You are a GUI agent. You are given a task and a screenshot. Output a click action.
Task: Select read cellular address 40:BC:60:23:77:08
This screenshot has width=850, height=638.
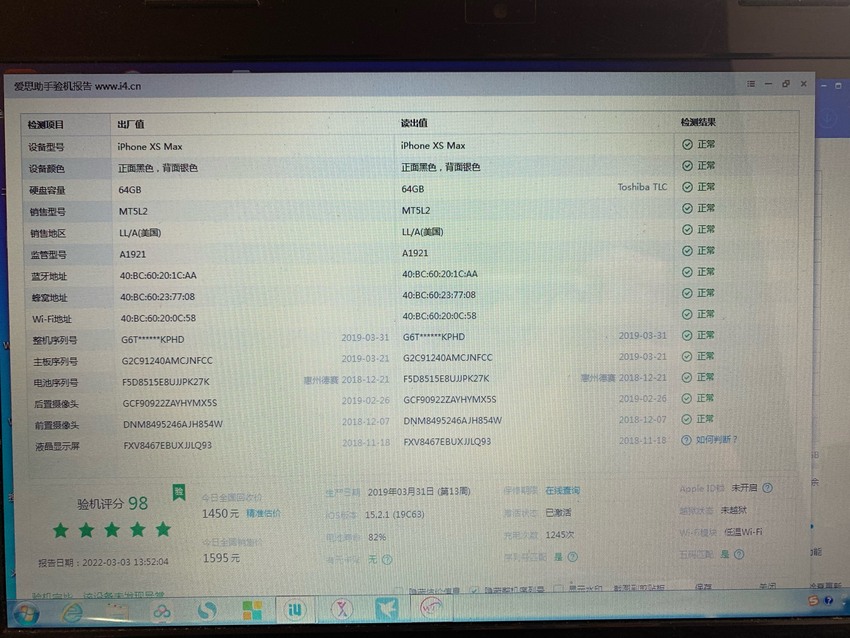[x=439, y=295]
